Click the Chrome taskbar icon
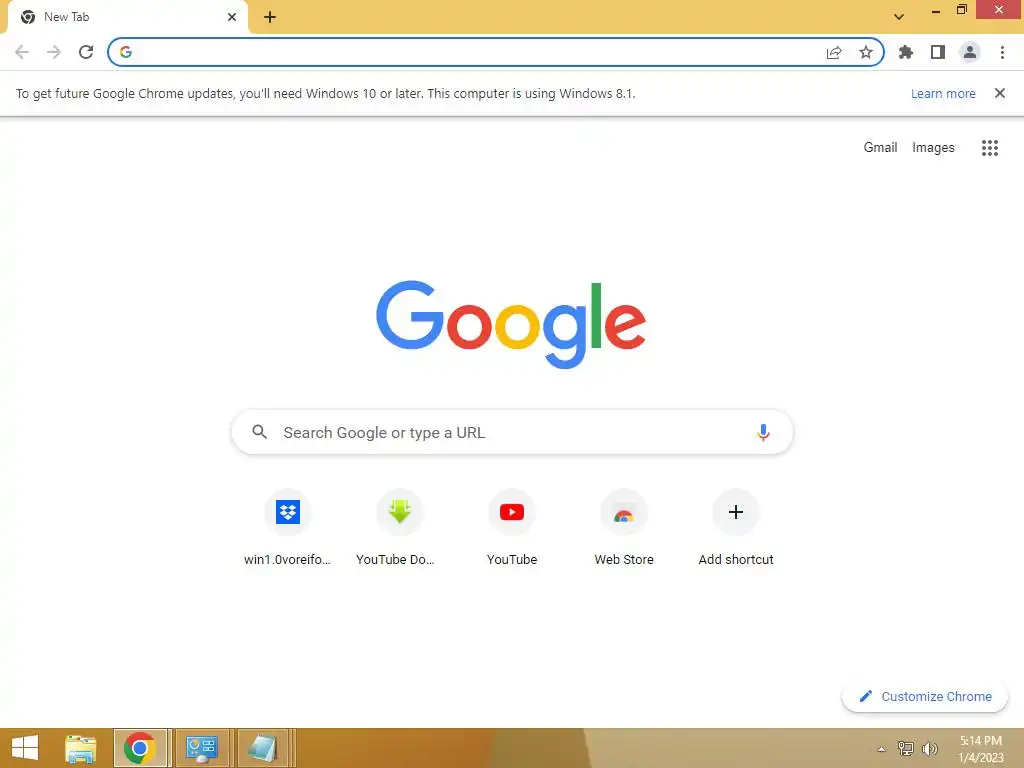 140,748
